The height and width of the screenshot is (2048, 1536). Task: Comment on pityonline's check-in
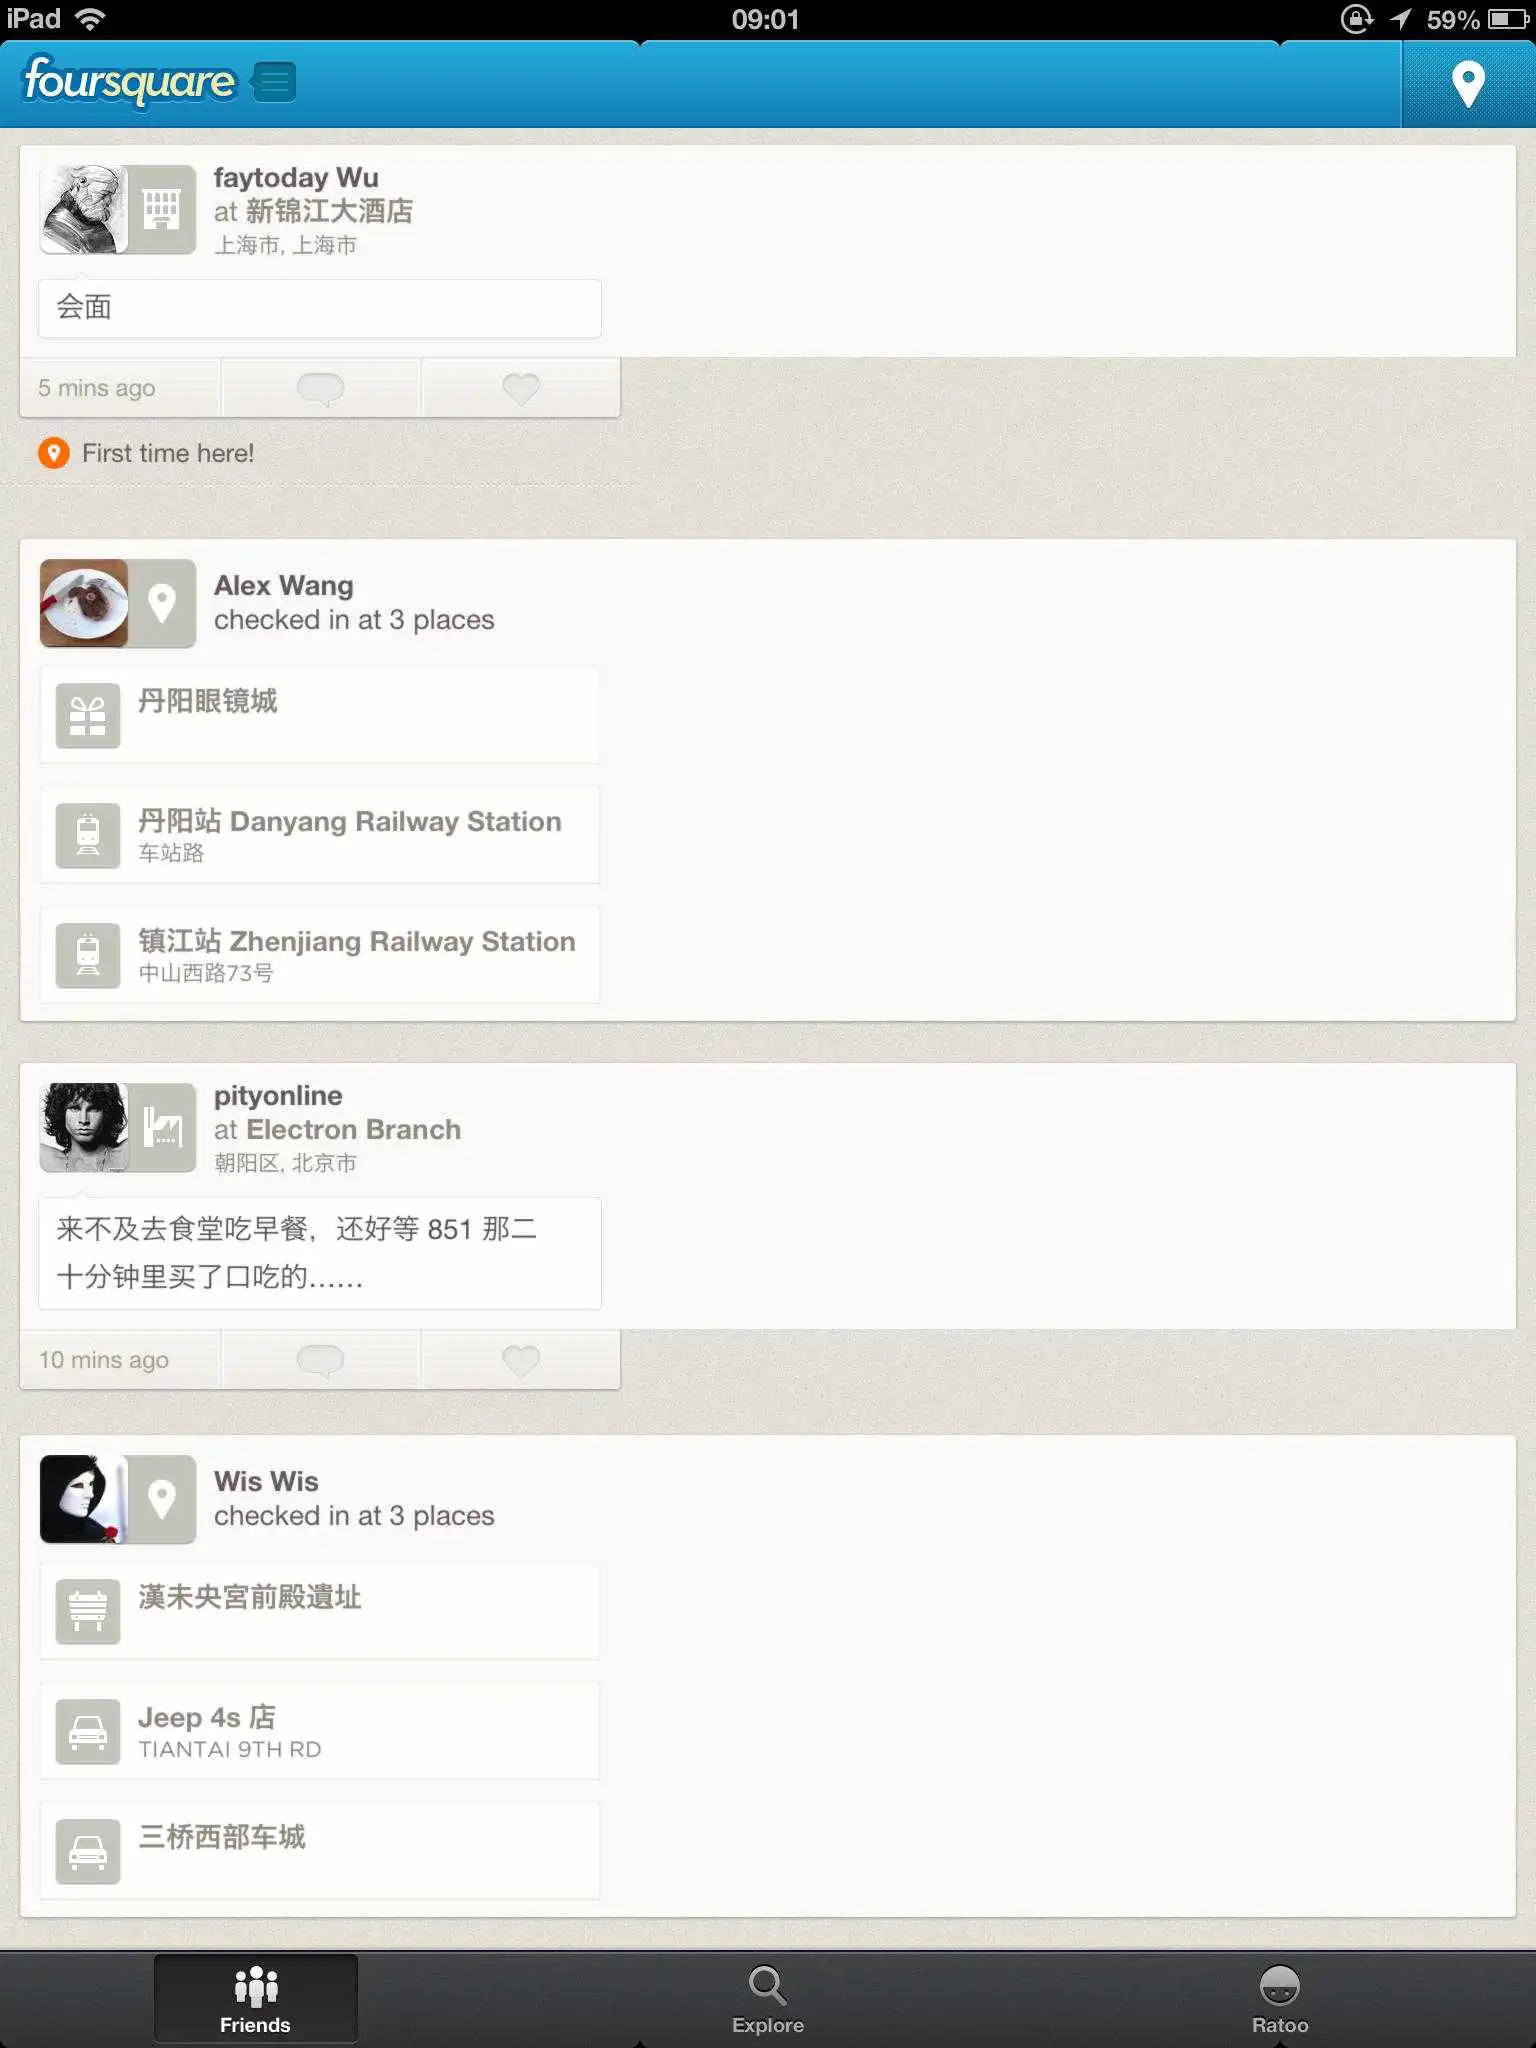(x=320, y=1360)
